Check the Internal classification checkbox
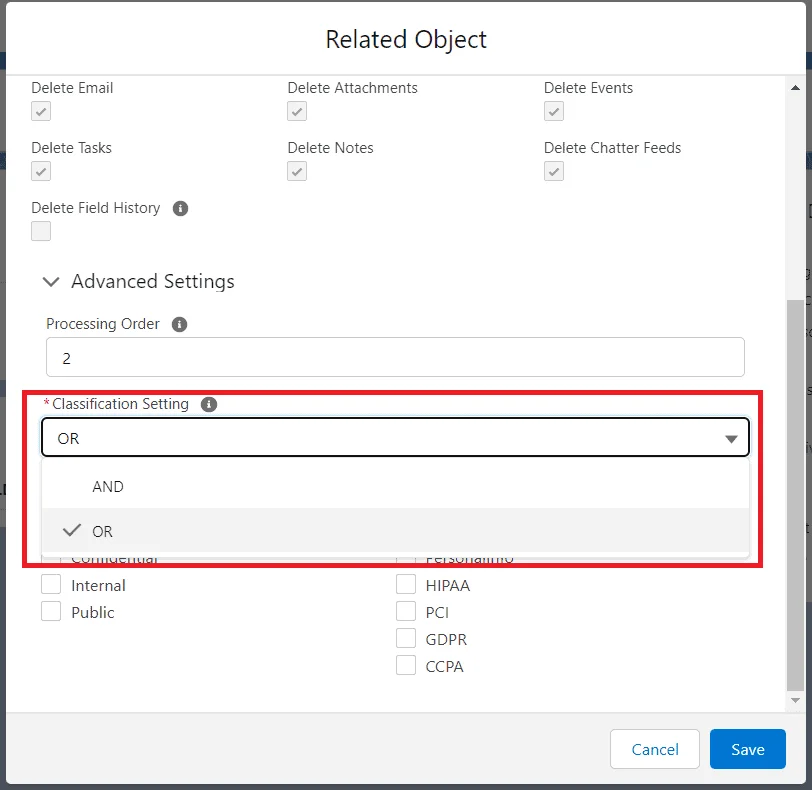This screenshot has height=790, width=812. pos(51,584)
